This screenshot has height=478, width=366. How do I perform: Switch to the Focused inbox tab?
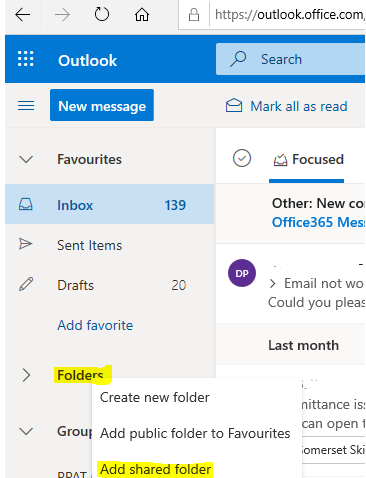309,159
